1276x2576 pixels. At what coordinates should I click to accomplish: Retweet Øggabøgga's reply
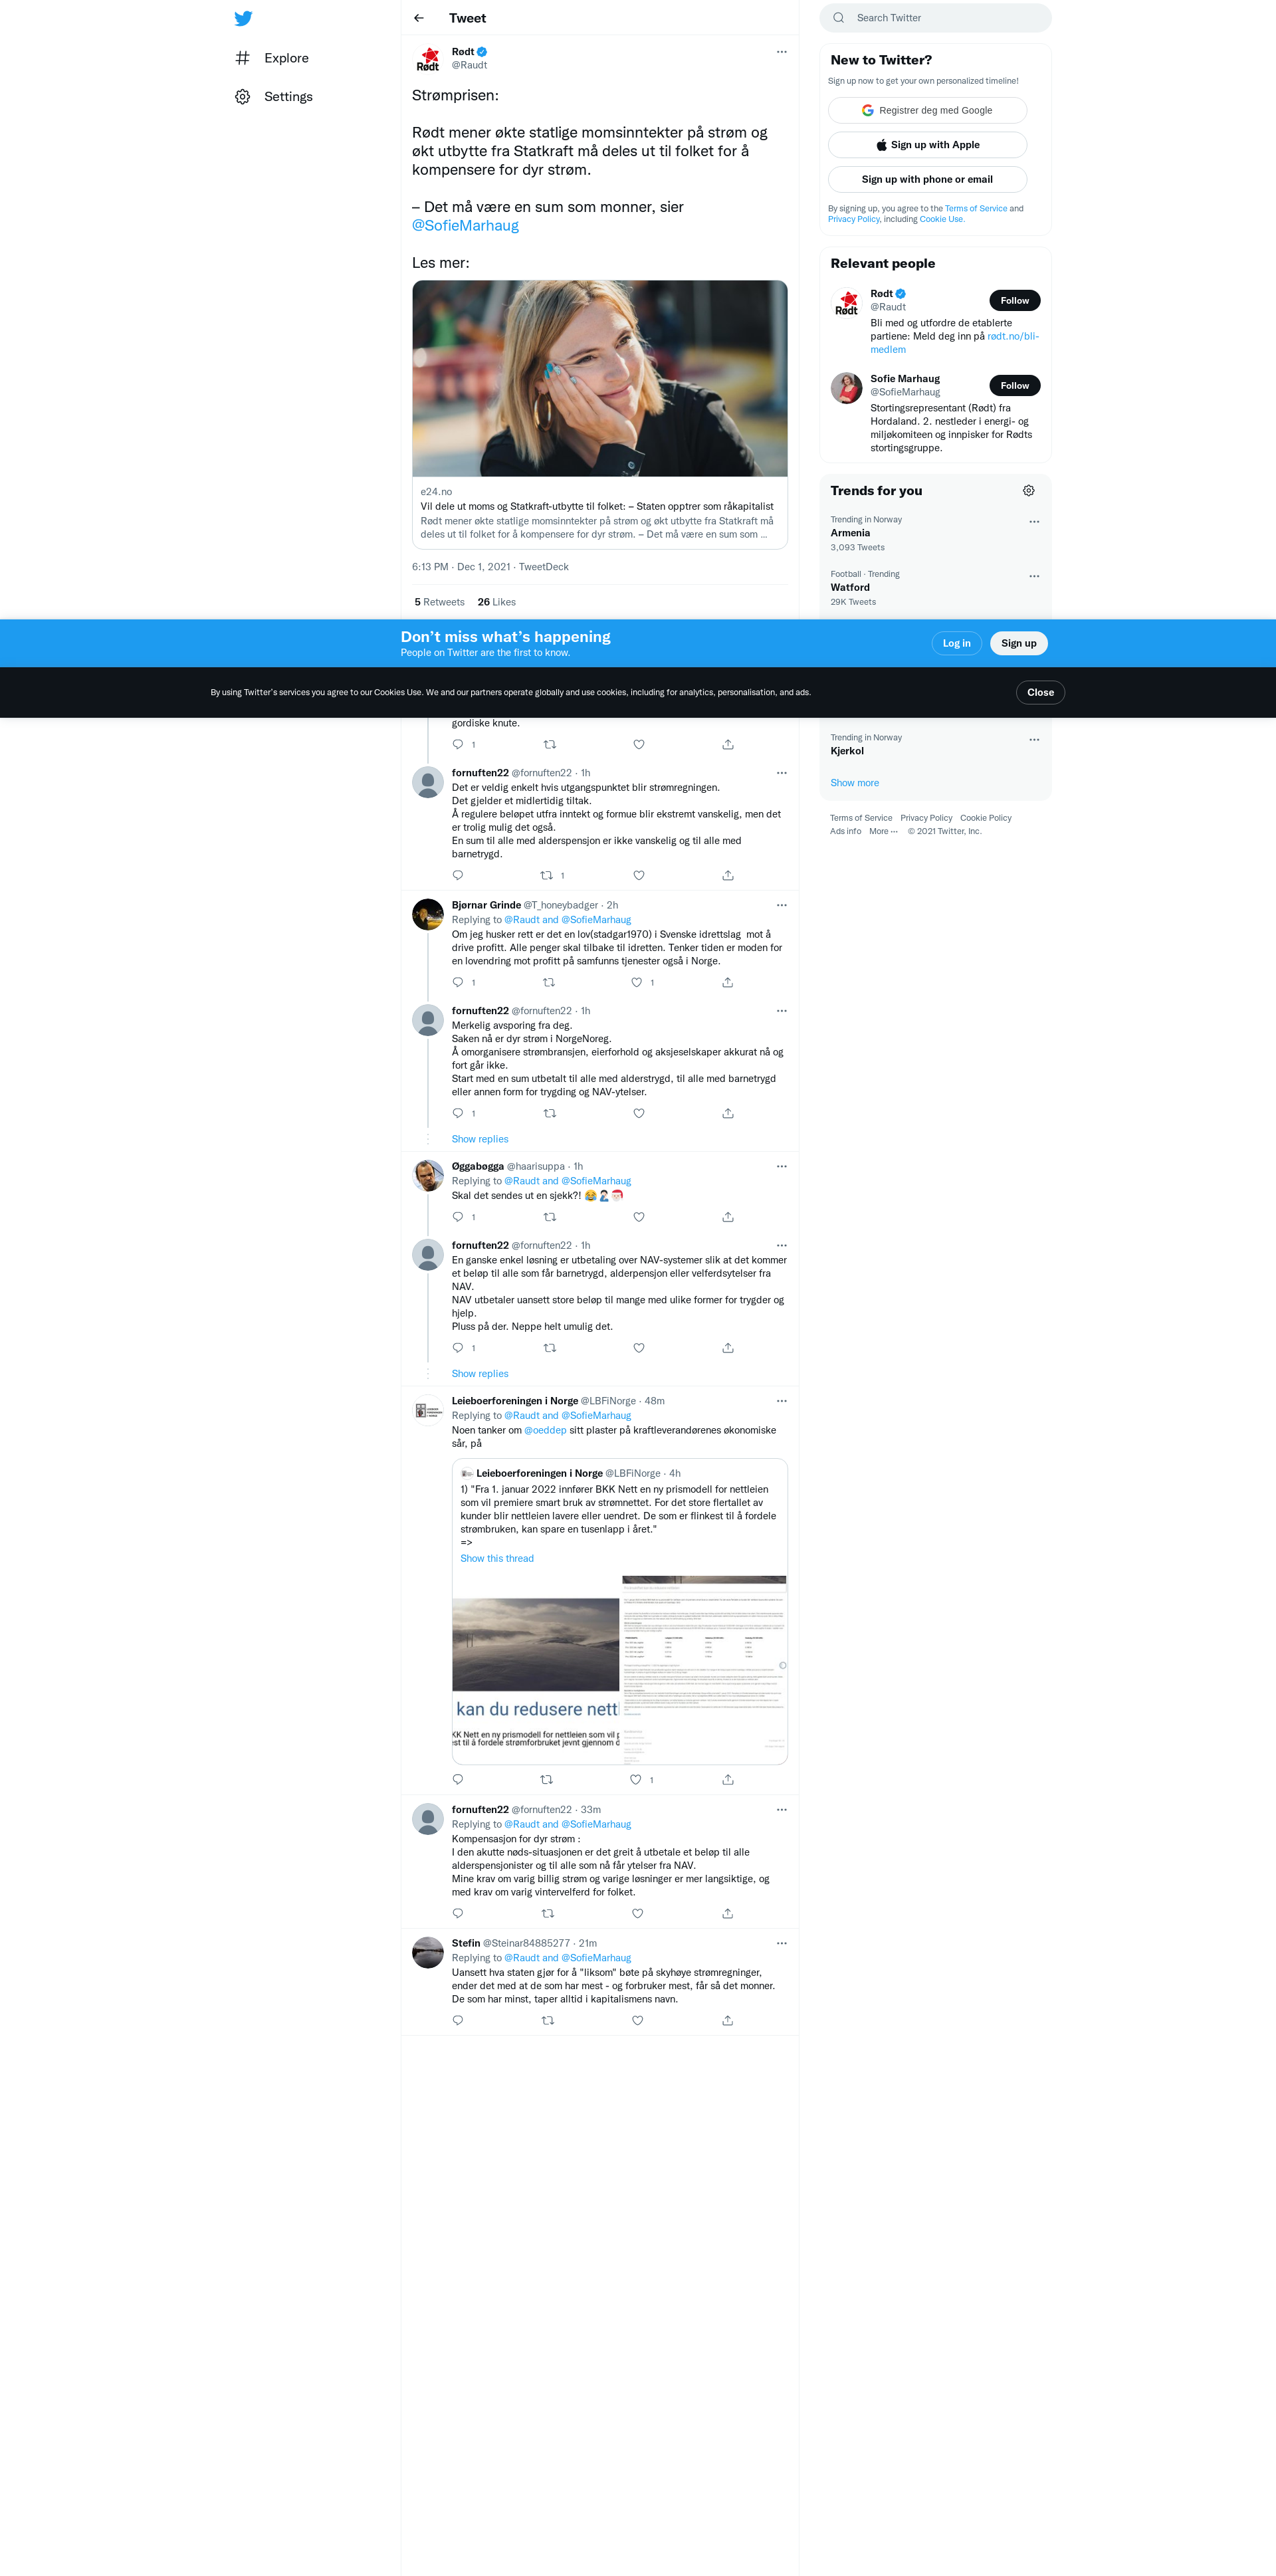click(549, 1217)
